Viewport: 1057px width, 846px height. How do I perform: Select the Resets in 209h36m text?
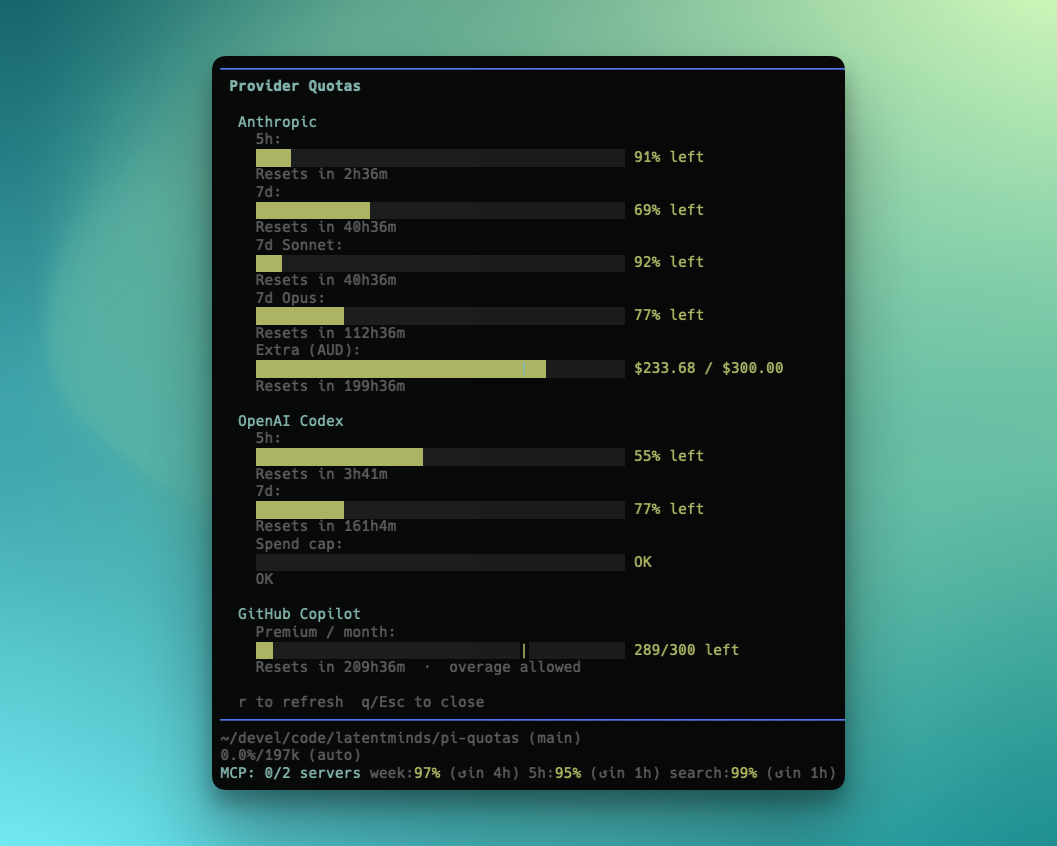coord(330,667)
